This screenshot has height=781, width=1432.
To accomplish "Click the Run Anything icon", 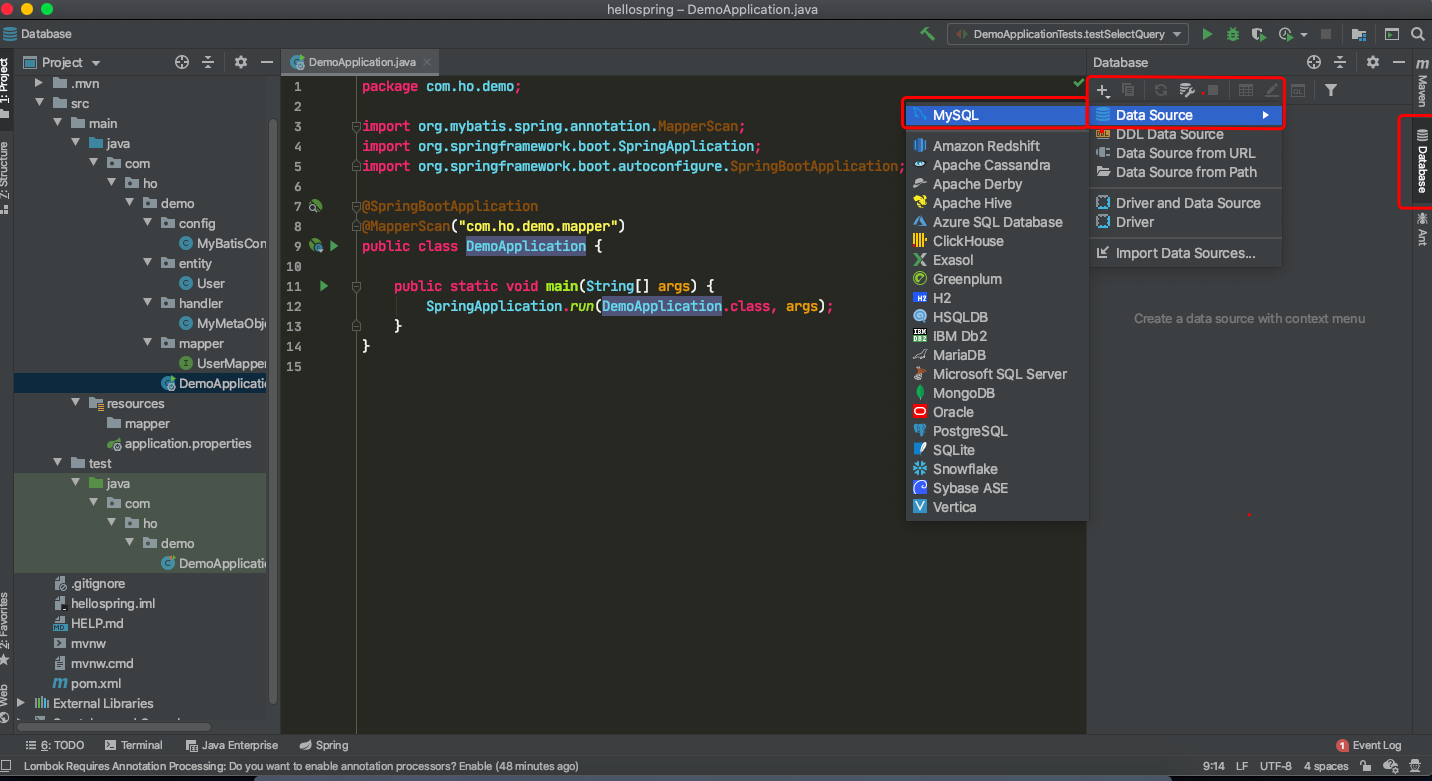I will [x=1391, y=34].
